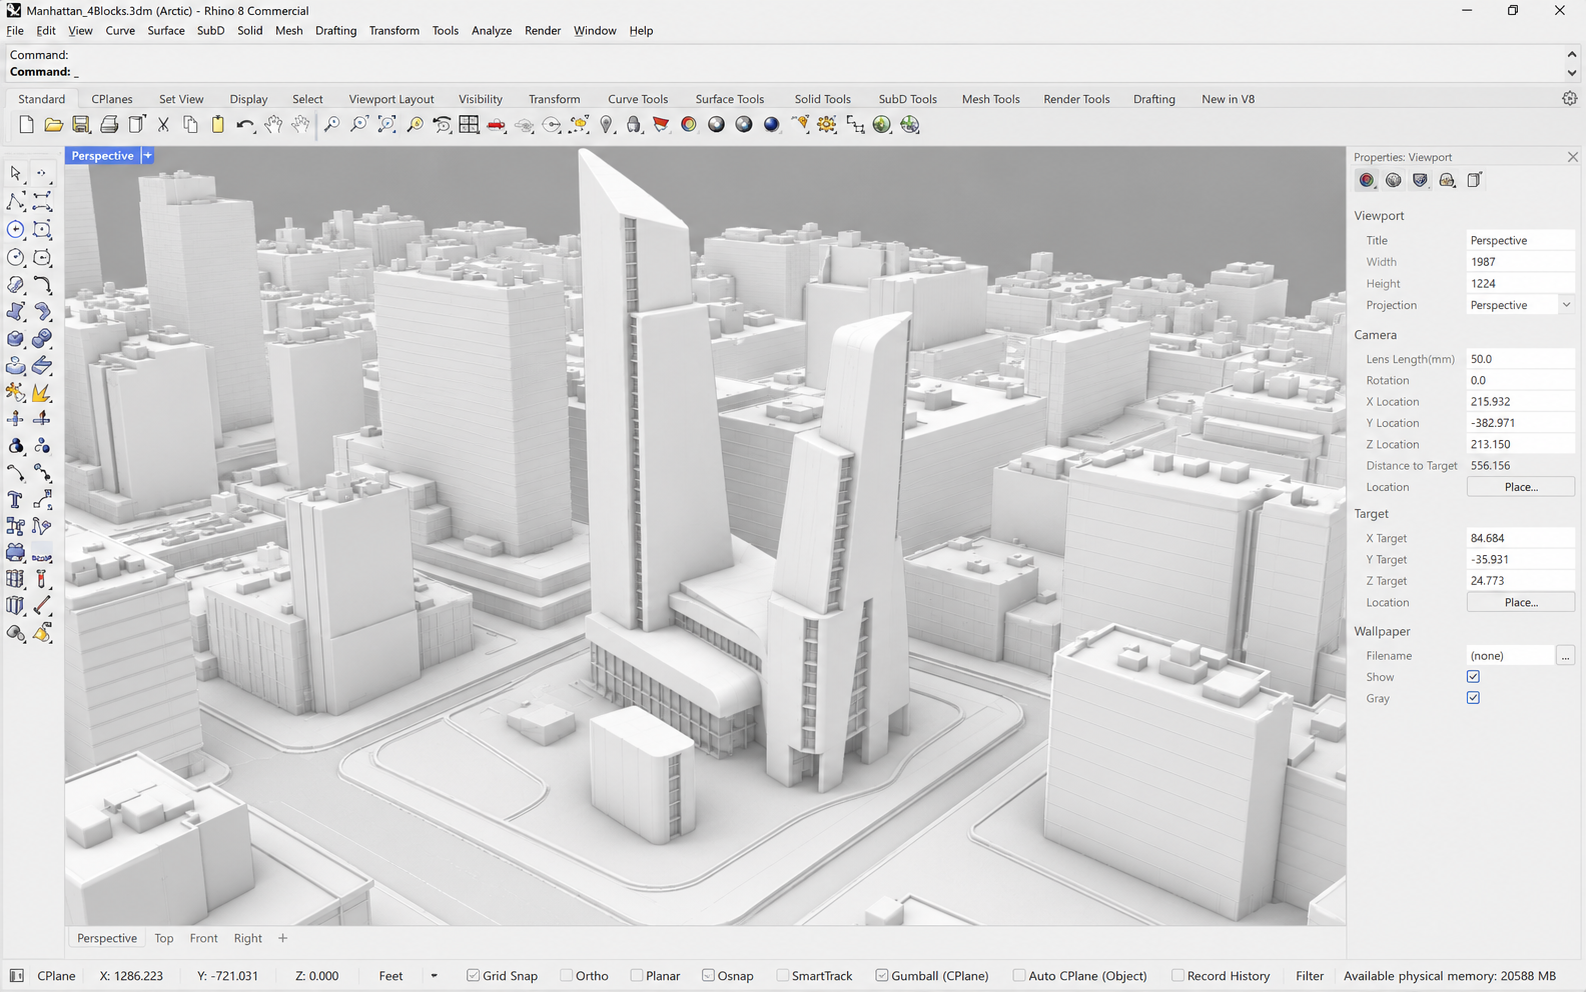Edit the X Target value 84.684
This screenshot has width=1586, height=992.
(x=1520, y=538)
